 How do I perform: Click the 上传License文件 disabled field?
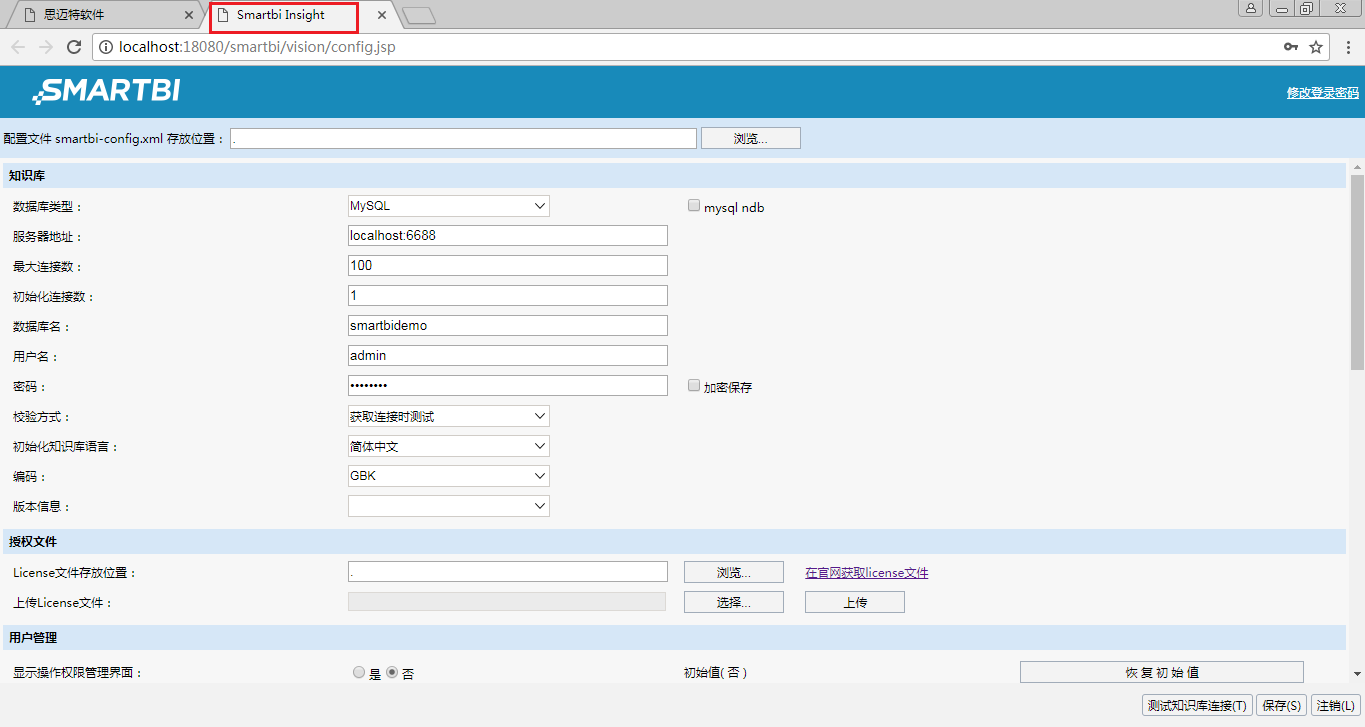(x=507, y=602)
